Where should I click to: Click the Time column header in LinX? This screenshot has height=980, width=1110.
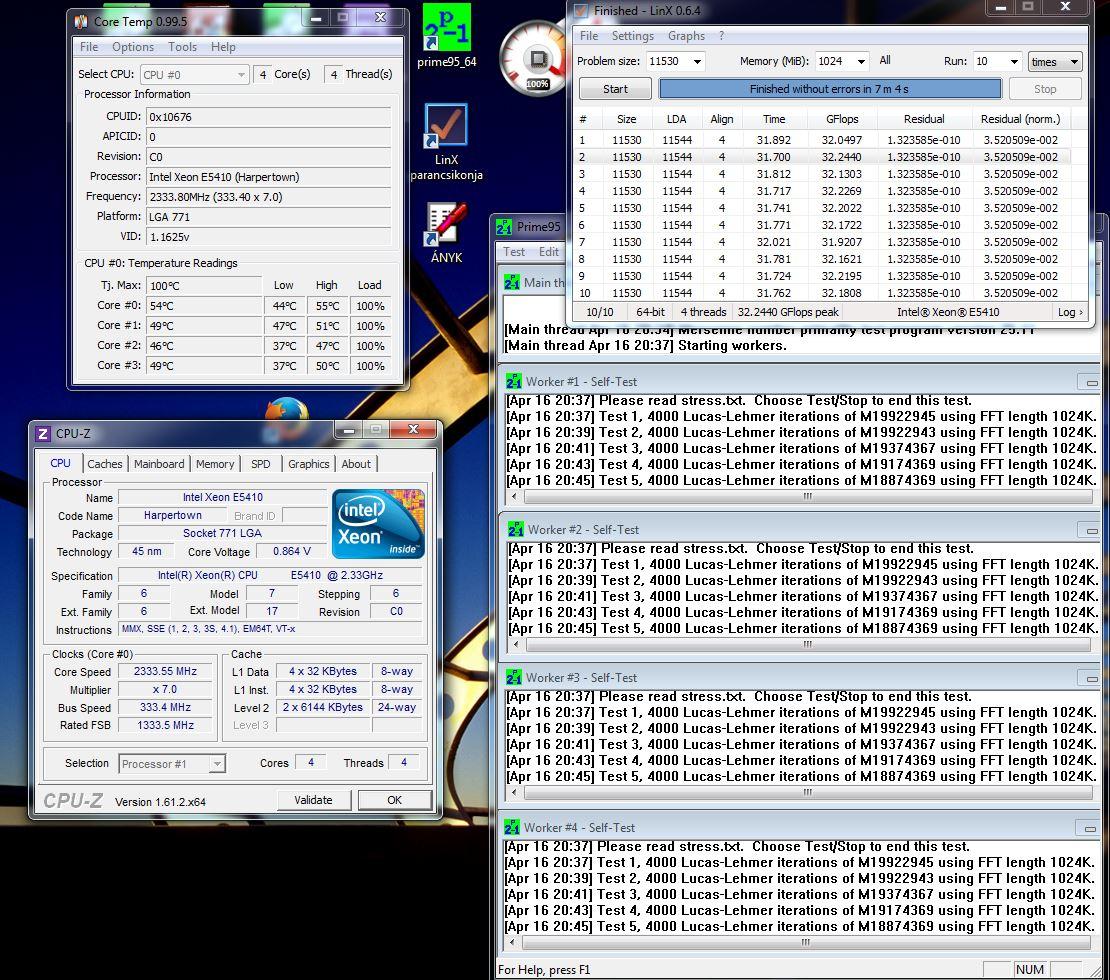point(774,119)
